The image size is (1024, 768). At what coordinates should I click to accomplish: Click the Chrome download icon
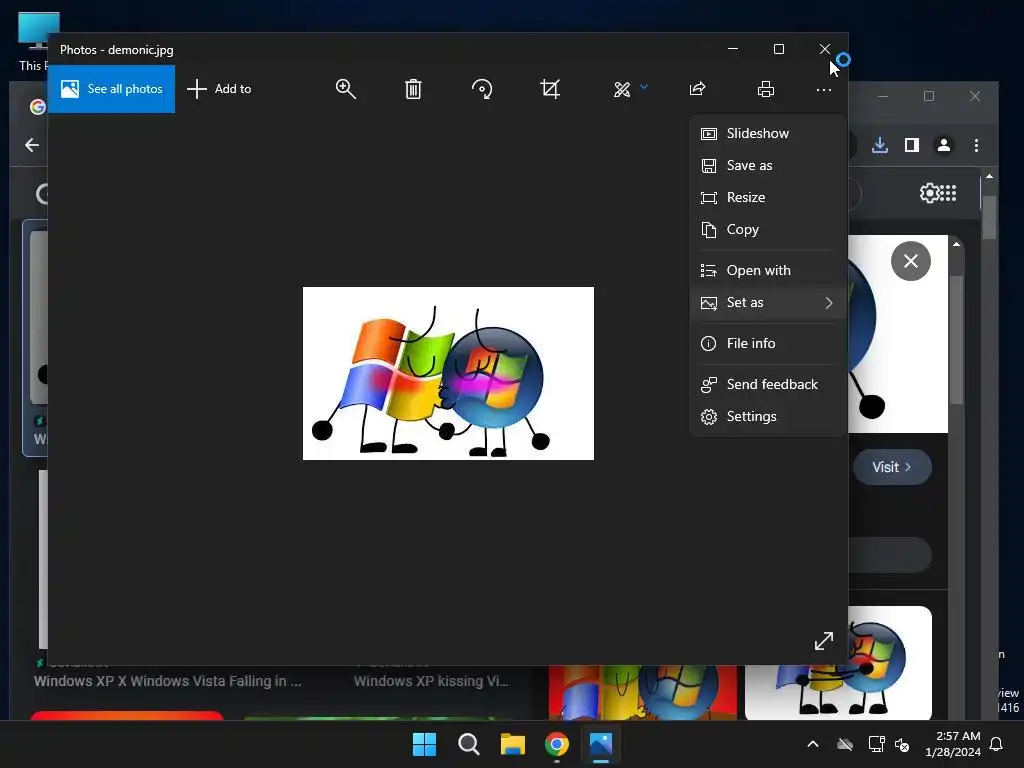880,145
